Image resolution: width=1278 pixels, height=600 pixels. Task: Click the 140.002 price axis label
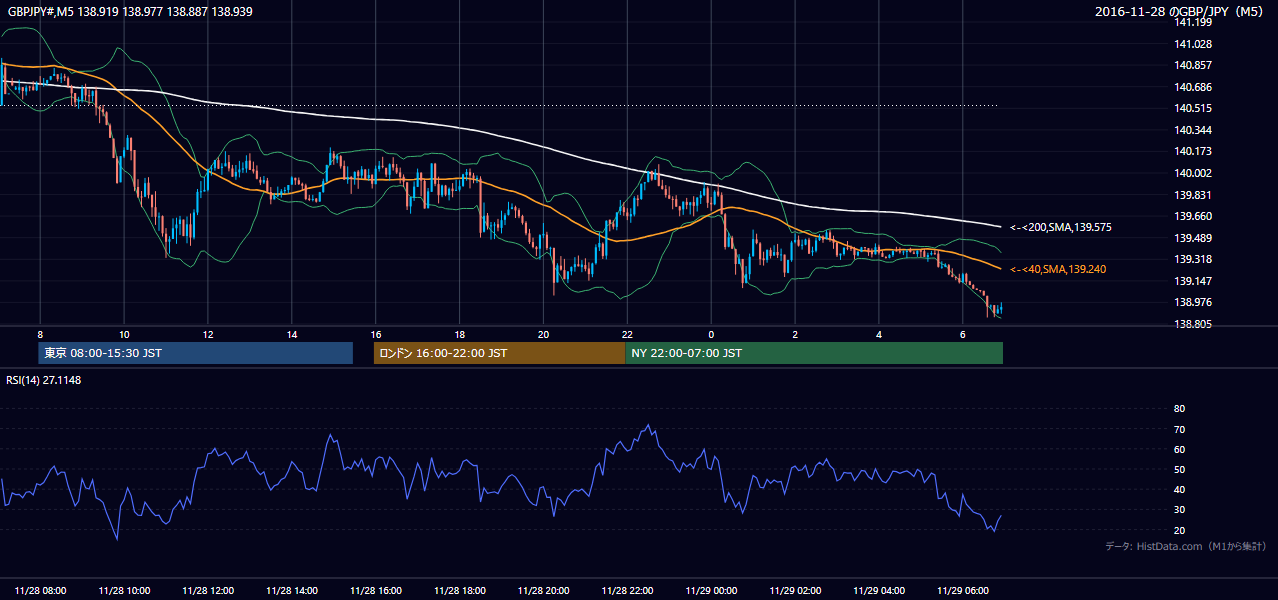click(x=1193, y=173)
